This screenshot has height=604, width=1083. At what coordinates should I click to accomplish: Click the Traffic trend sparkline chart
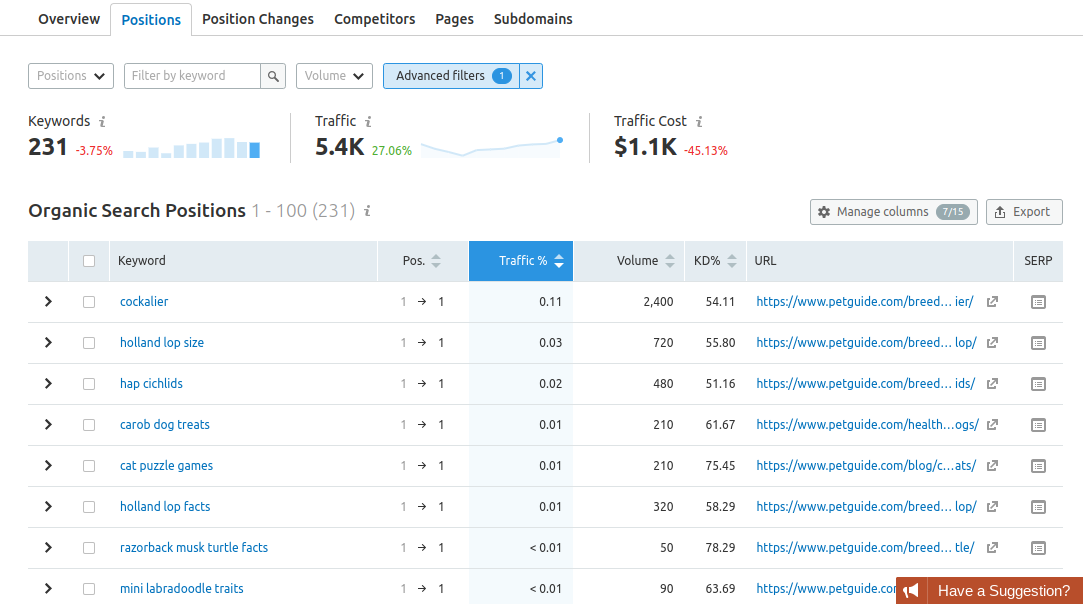coord(490,145)
